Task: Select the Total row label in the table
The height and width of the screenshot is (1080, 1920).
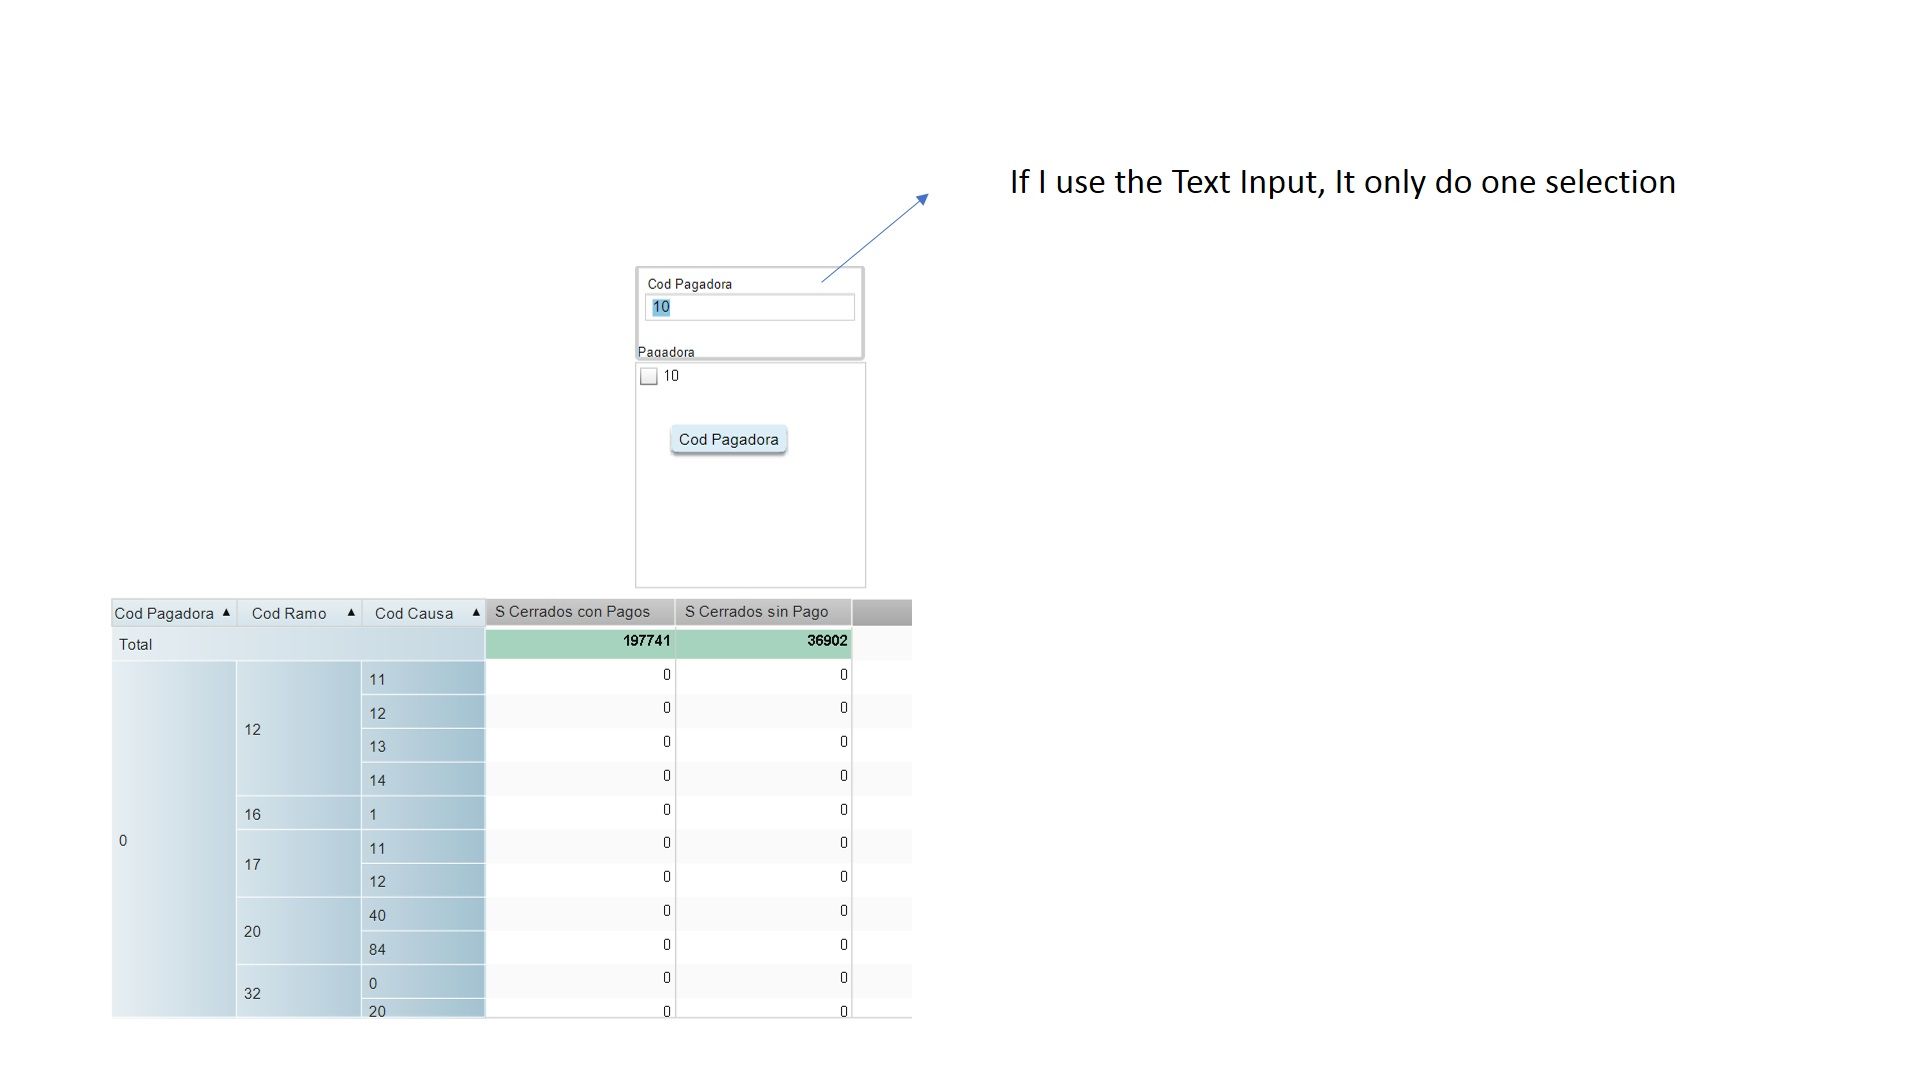Action: 135,644
